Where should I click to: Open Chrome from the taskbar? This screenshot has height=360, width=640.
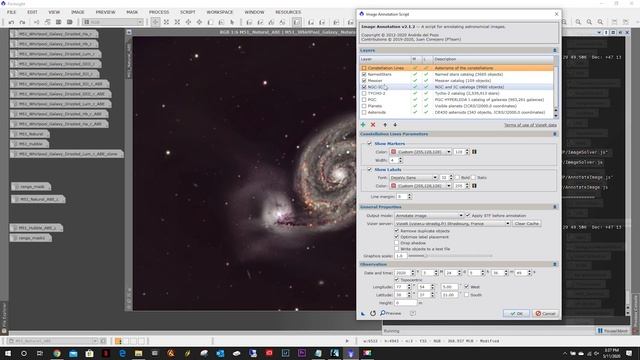(57, 353)
